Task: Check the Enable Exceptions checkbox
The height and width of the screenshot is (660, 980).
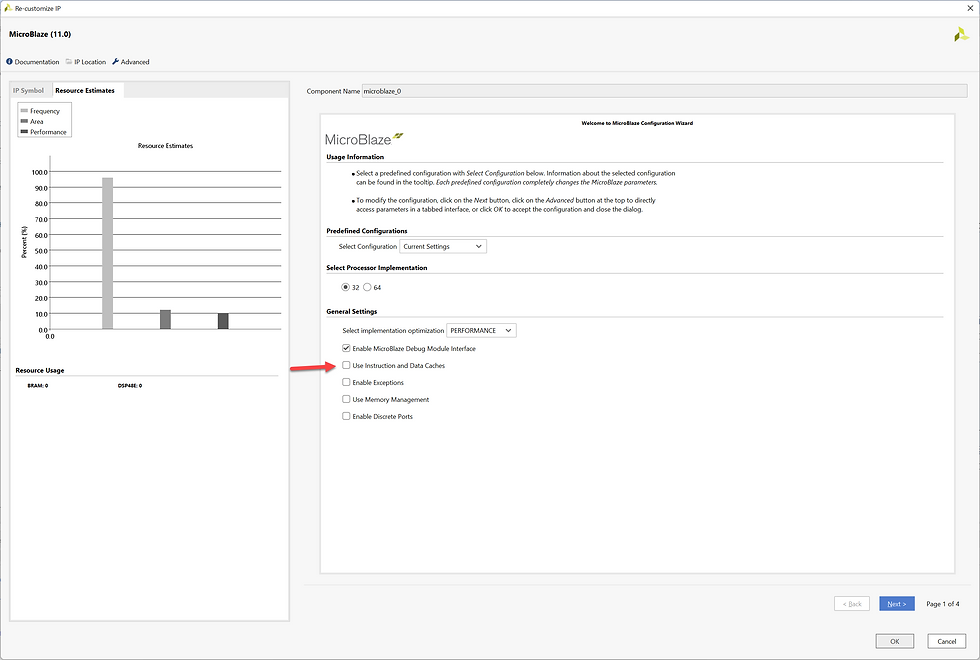Action: click(x=346, y=382)
